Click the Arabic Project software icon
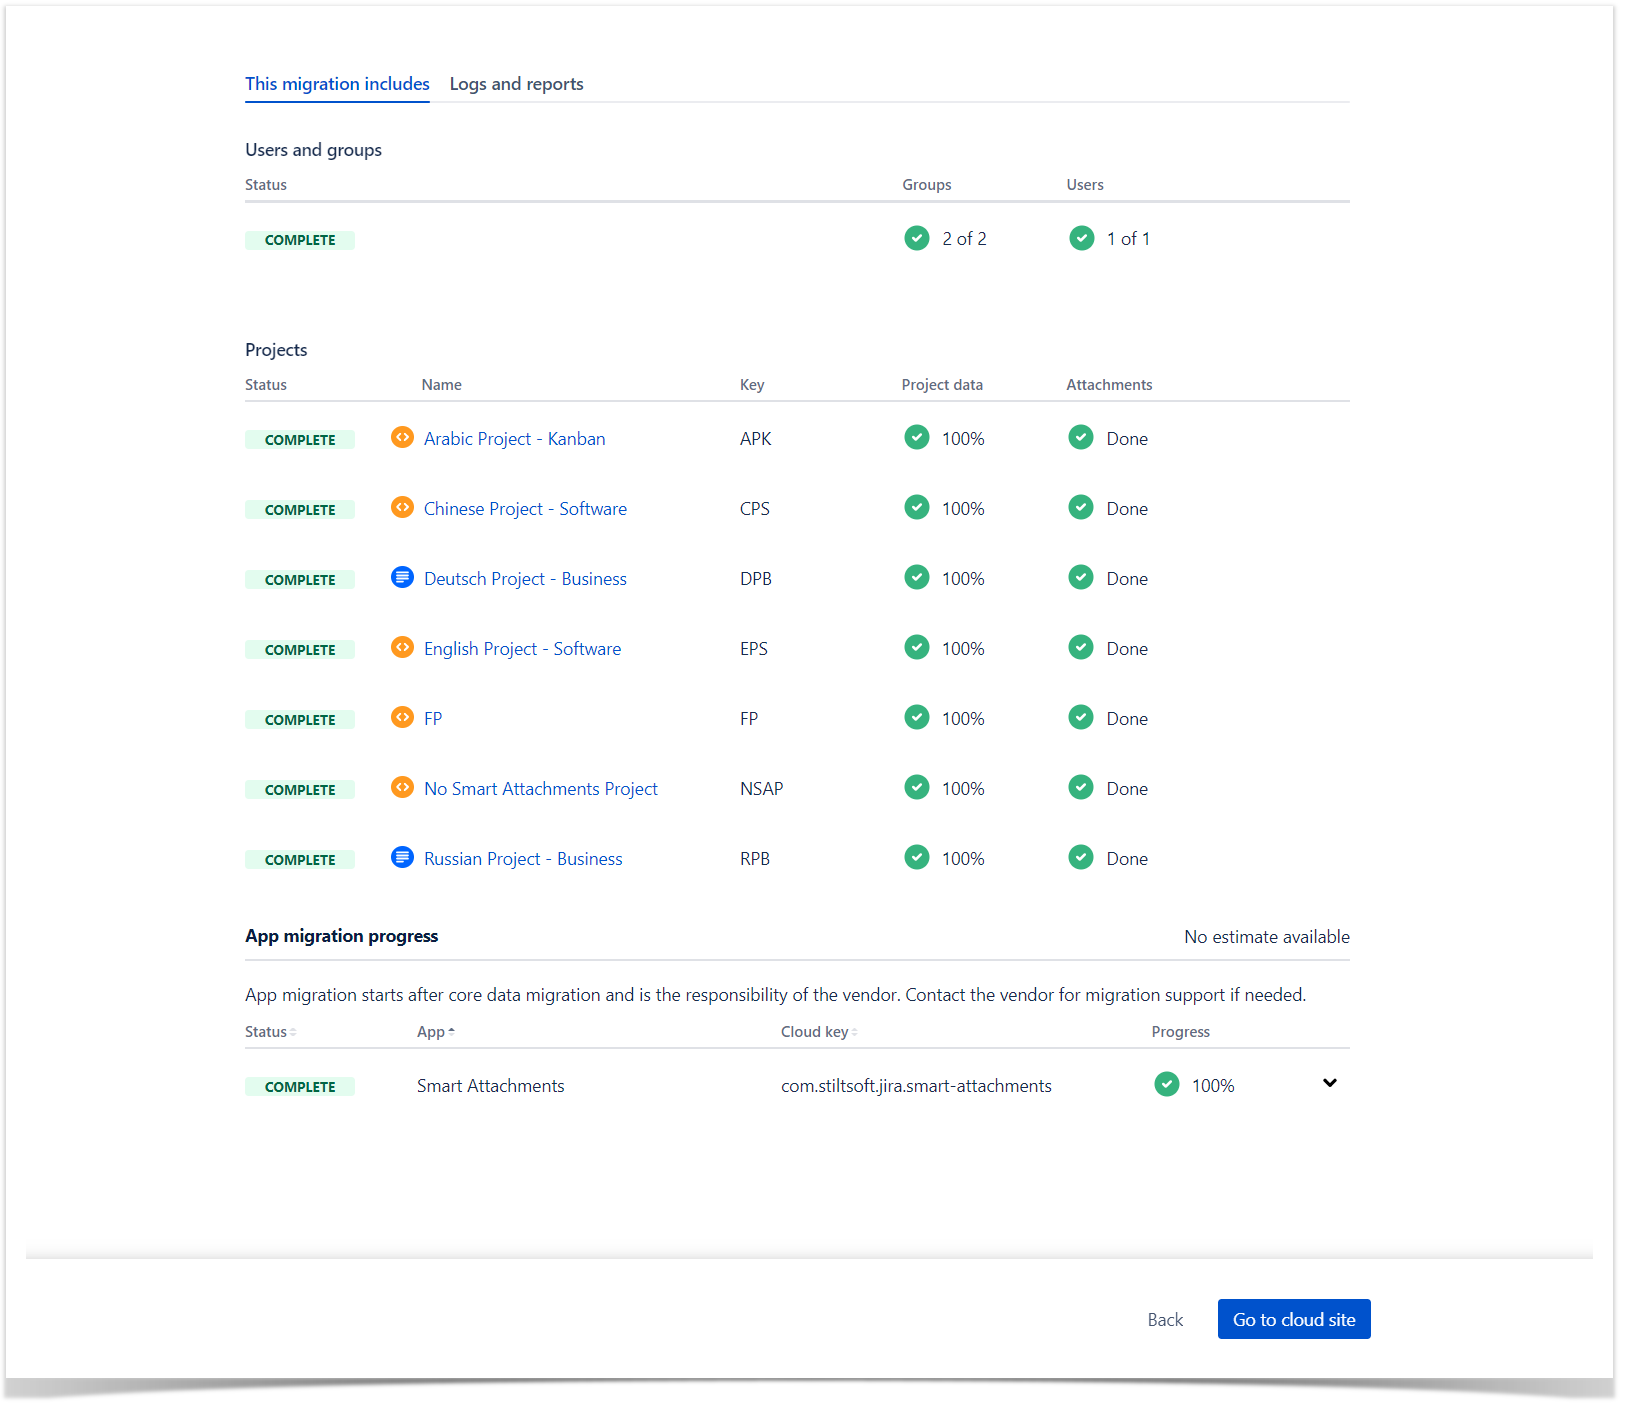Viewport: 1627px width, 1407px height. pyautogui.click(x=402, y=438)
